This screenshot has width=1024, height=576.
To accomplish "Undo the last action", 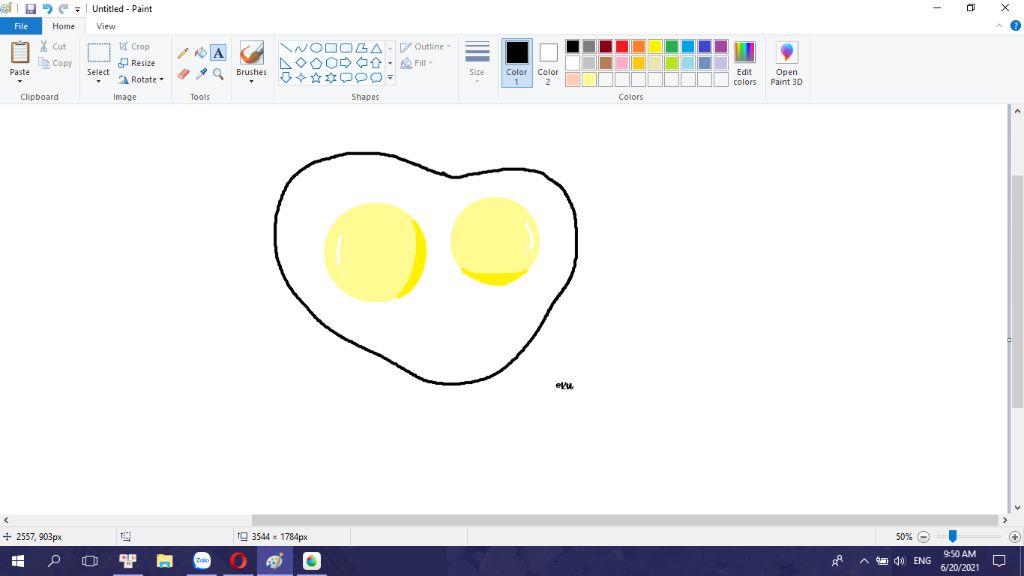I will pyautogui.click(x=47, y=8).
